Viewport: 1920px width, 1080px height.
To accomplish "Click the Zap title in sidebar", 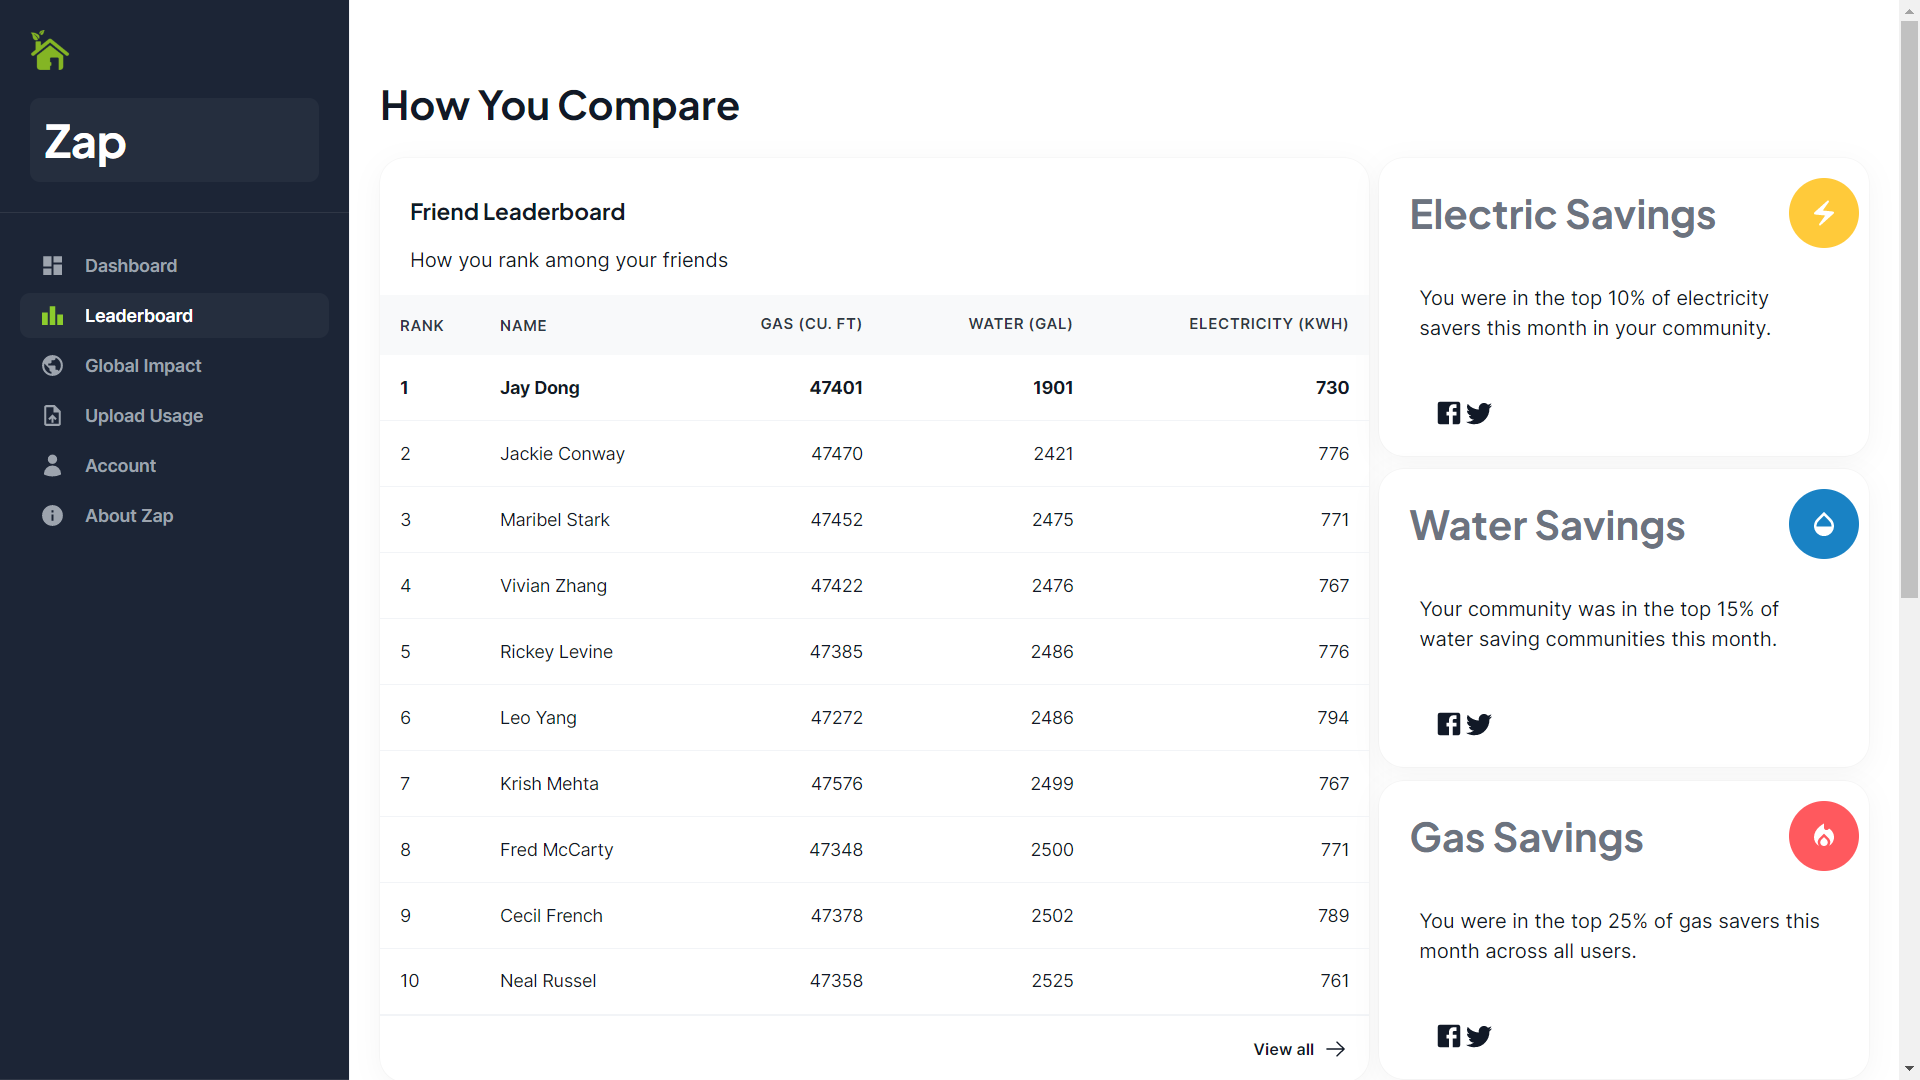I will point(86,142).
